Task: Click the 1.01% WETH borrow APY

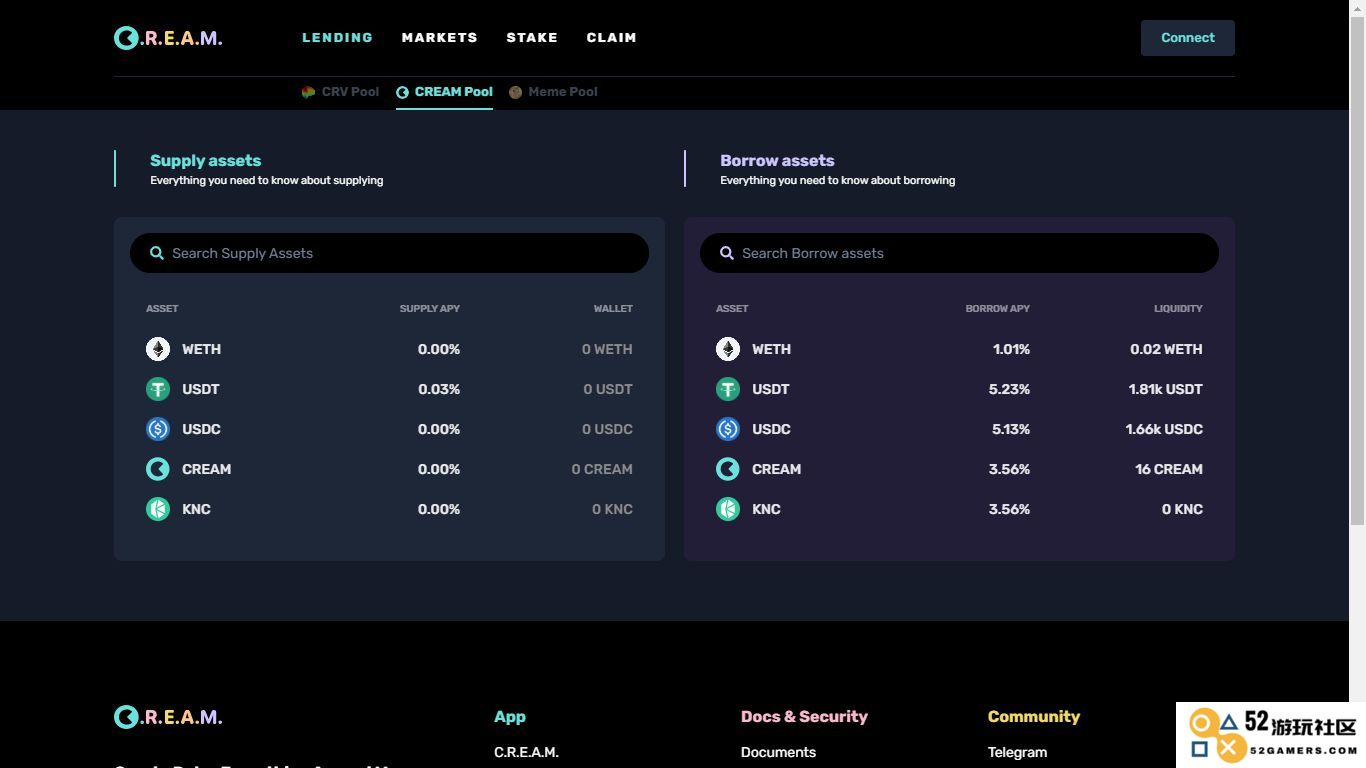Action: coord(1011,349)
